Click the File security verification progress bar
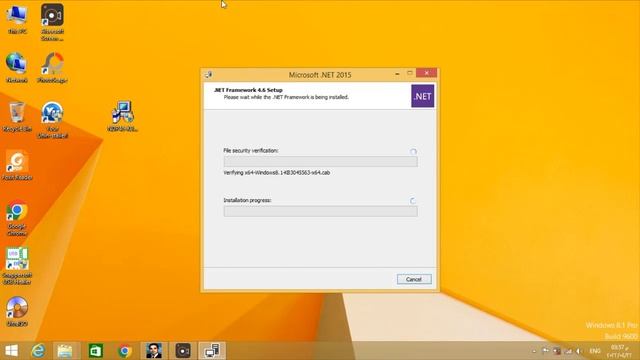 [x=320, y=162]
